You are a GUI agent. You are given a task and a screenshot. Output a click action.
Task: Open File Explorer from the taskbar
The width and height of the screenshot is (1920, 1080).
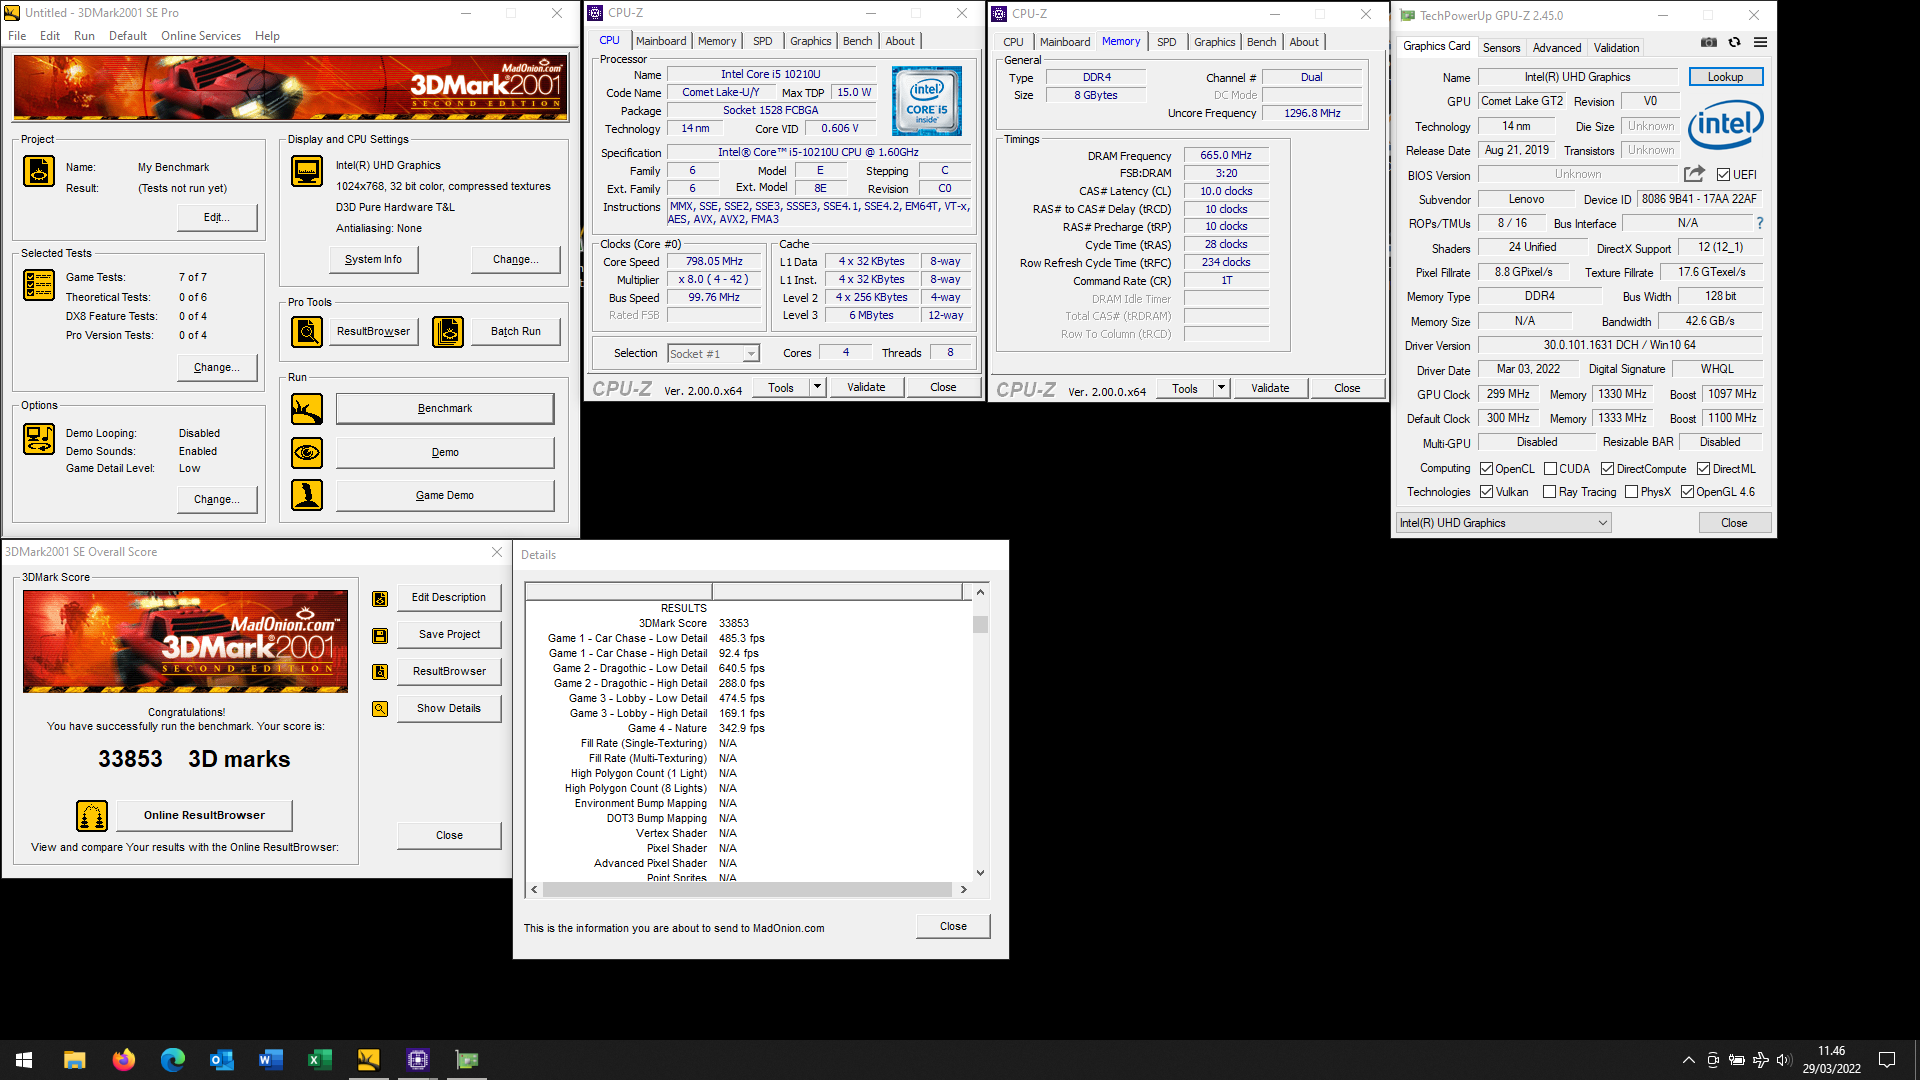[75, 1060]
